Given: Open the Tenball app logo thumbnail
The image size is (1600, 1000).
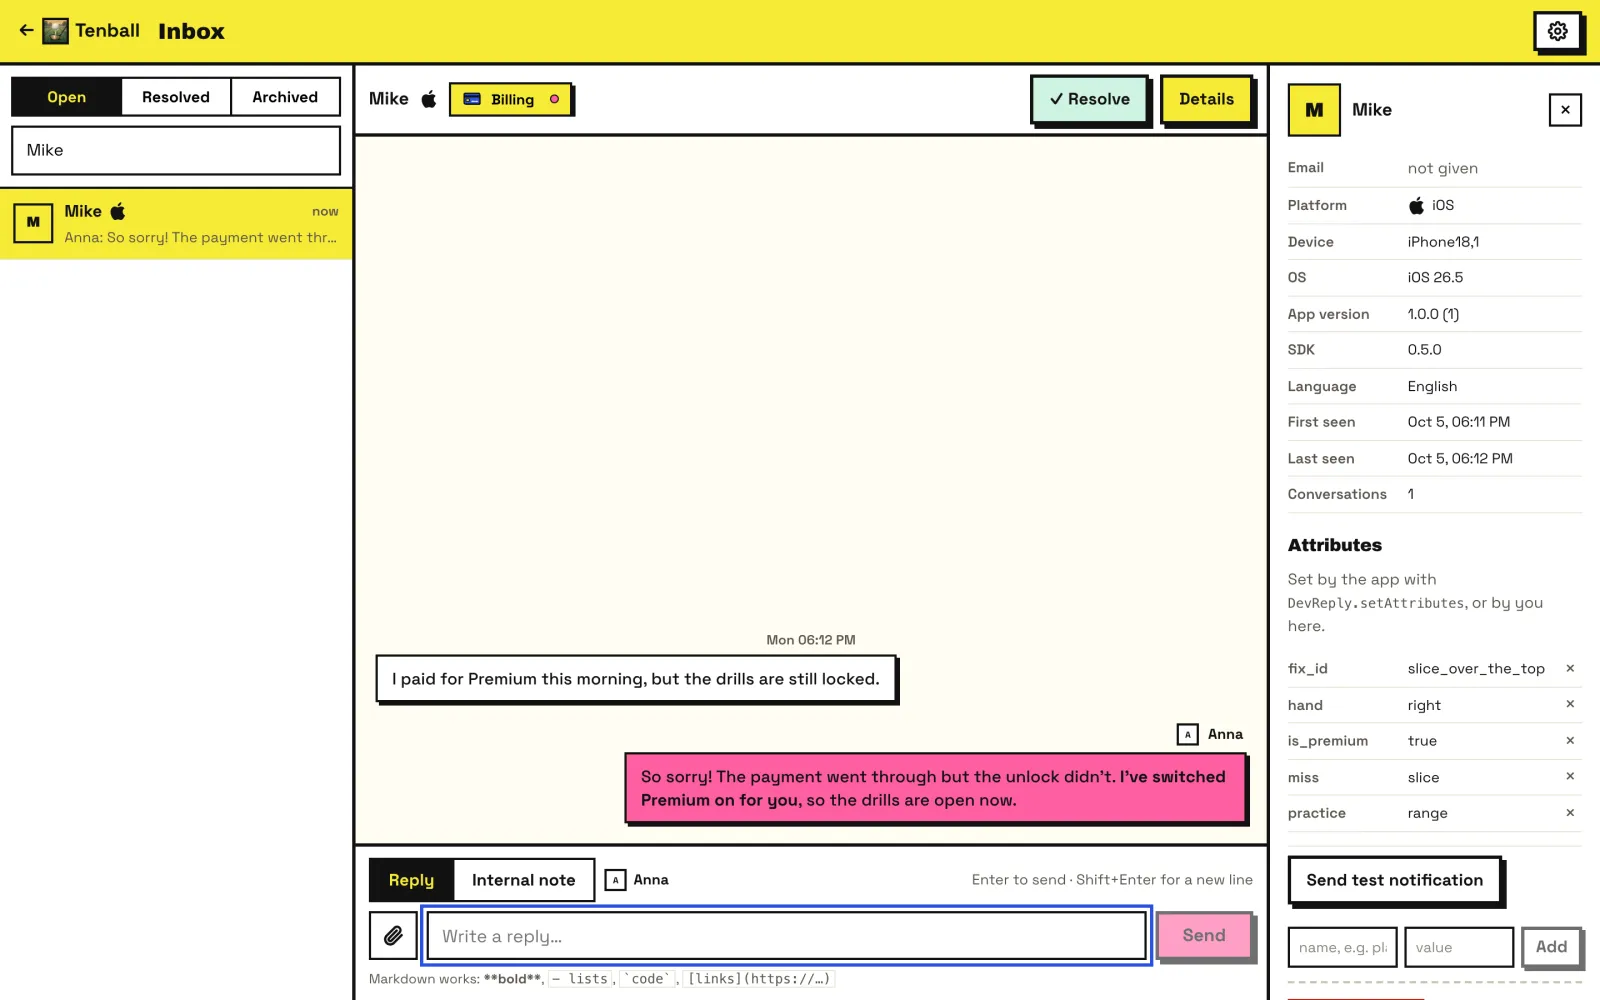Looking at the screenshot, I should point(56,31).
